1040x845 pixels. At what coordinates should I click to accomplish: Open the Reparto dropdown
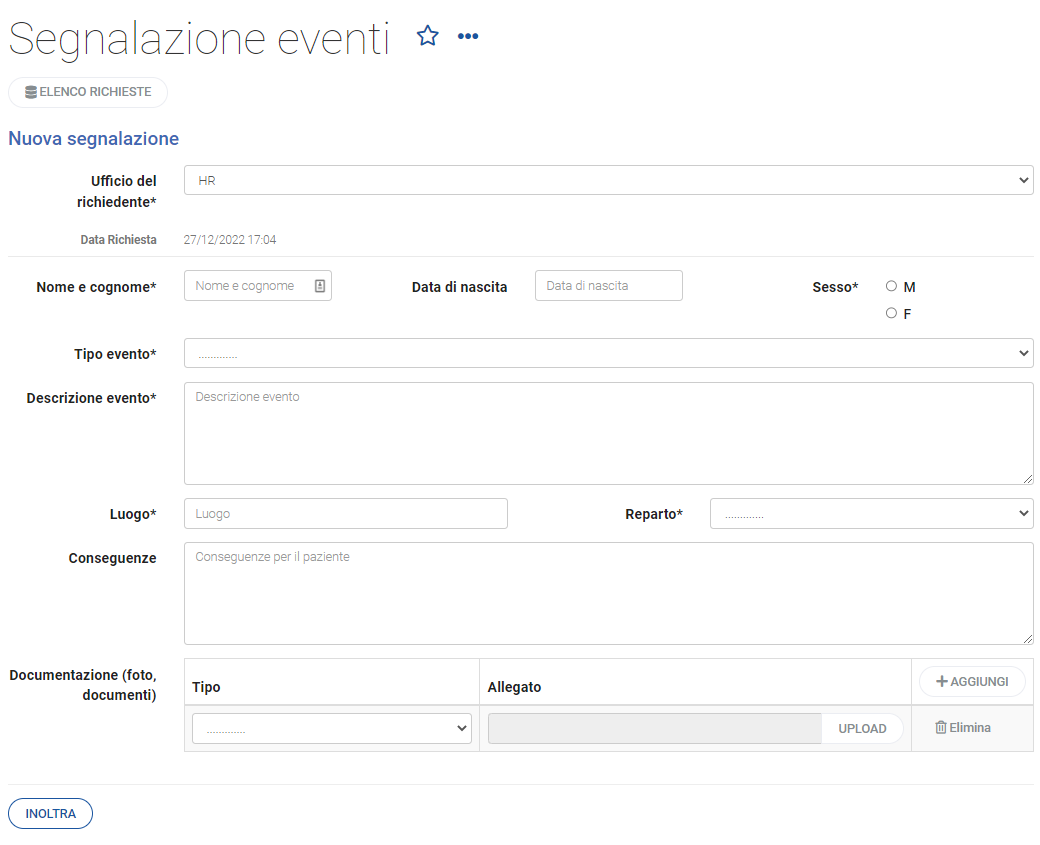(x=871, y=513)
